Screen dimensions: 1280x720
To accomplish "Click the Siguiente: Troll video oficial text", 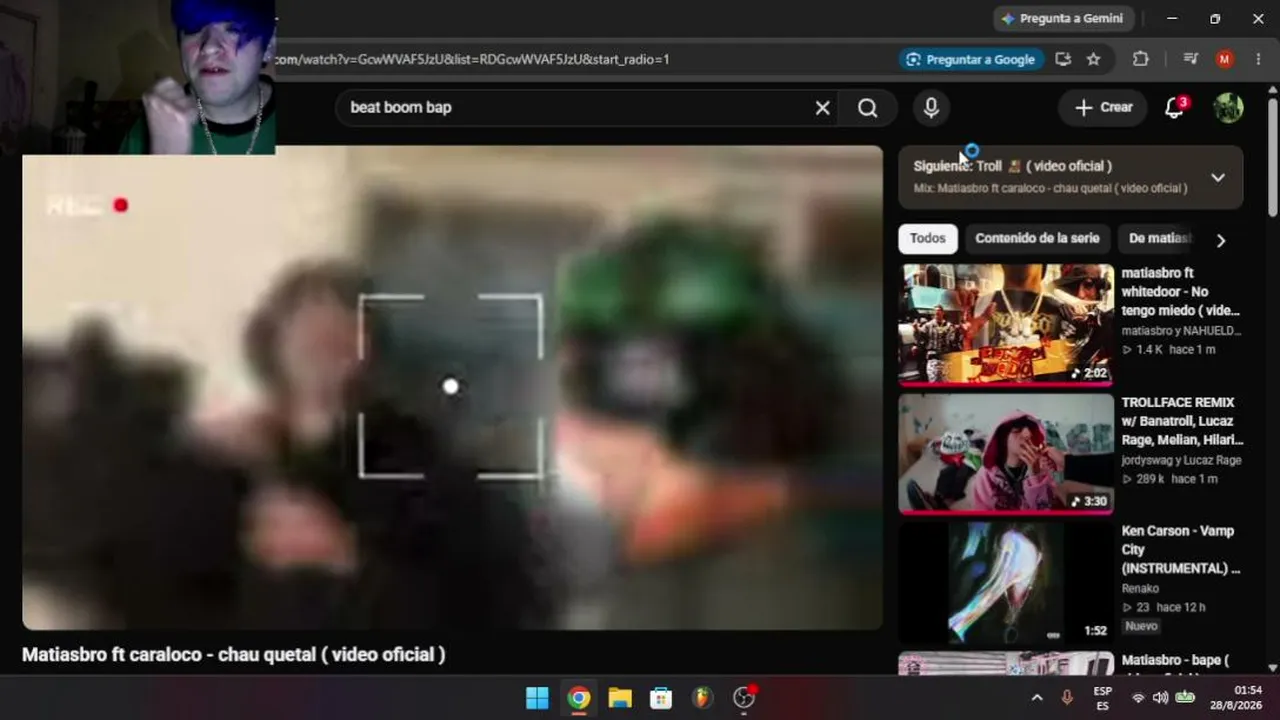I will (1012, 166).
